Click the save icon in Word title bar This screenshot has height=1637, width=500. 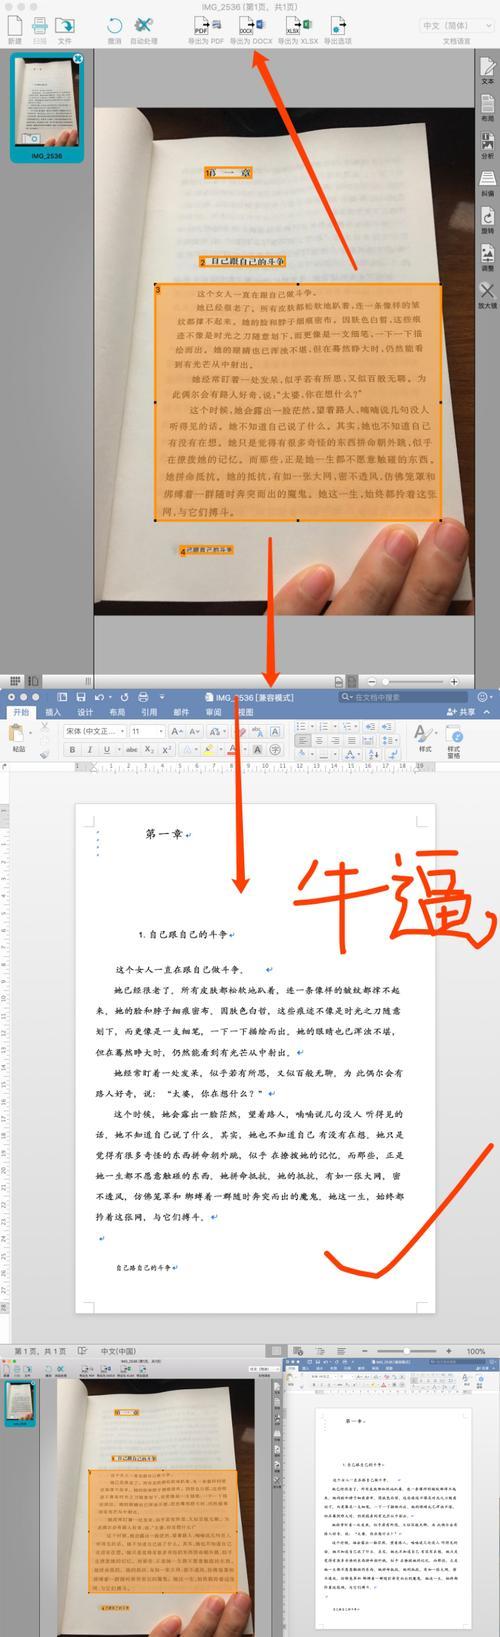click(x=80, y=697)
